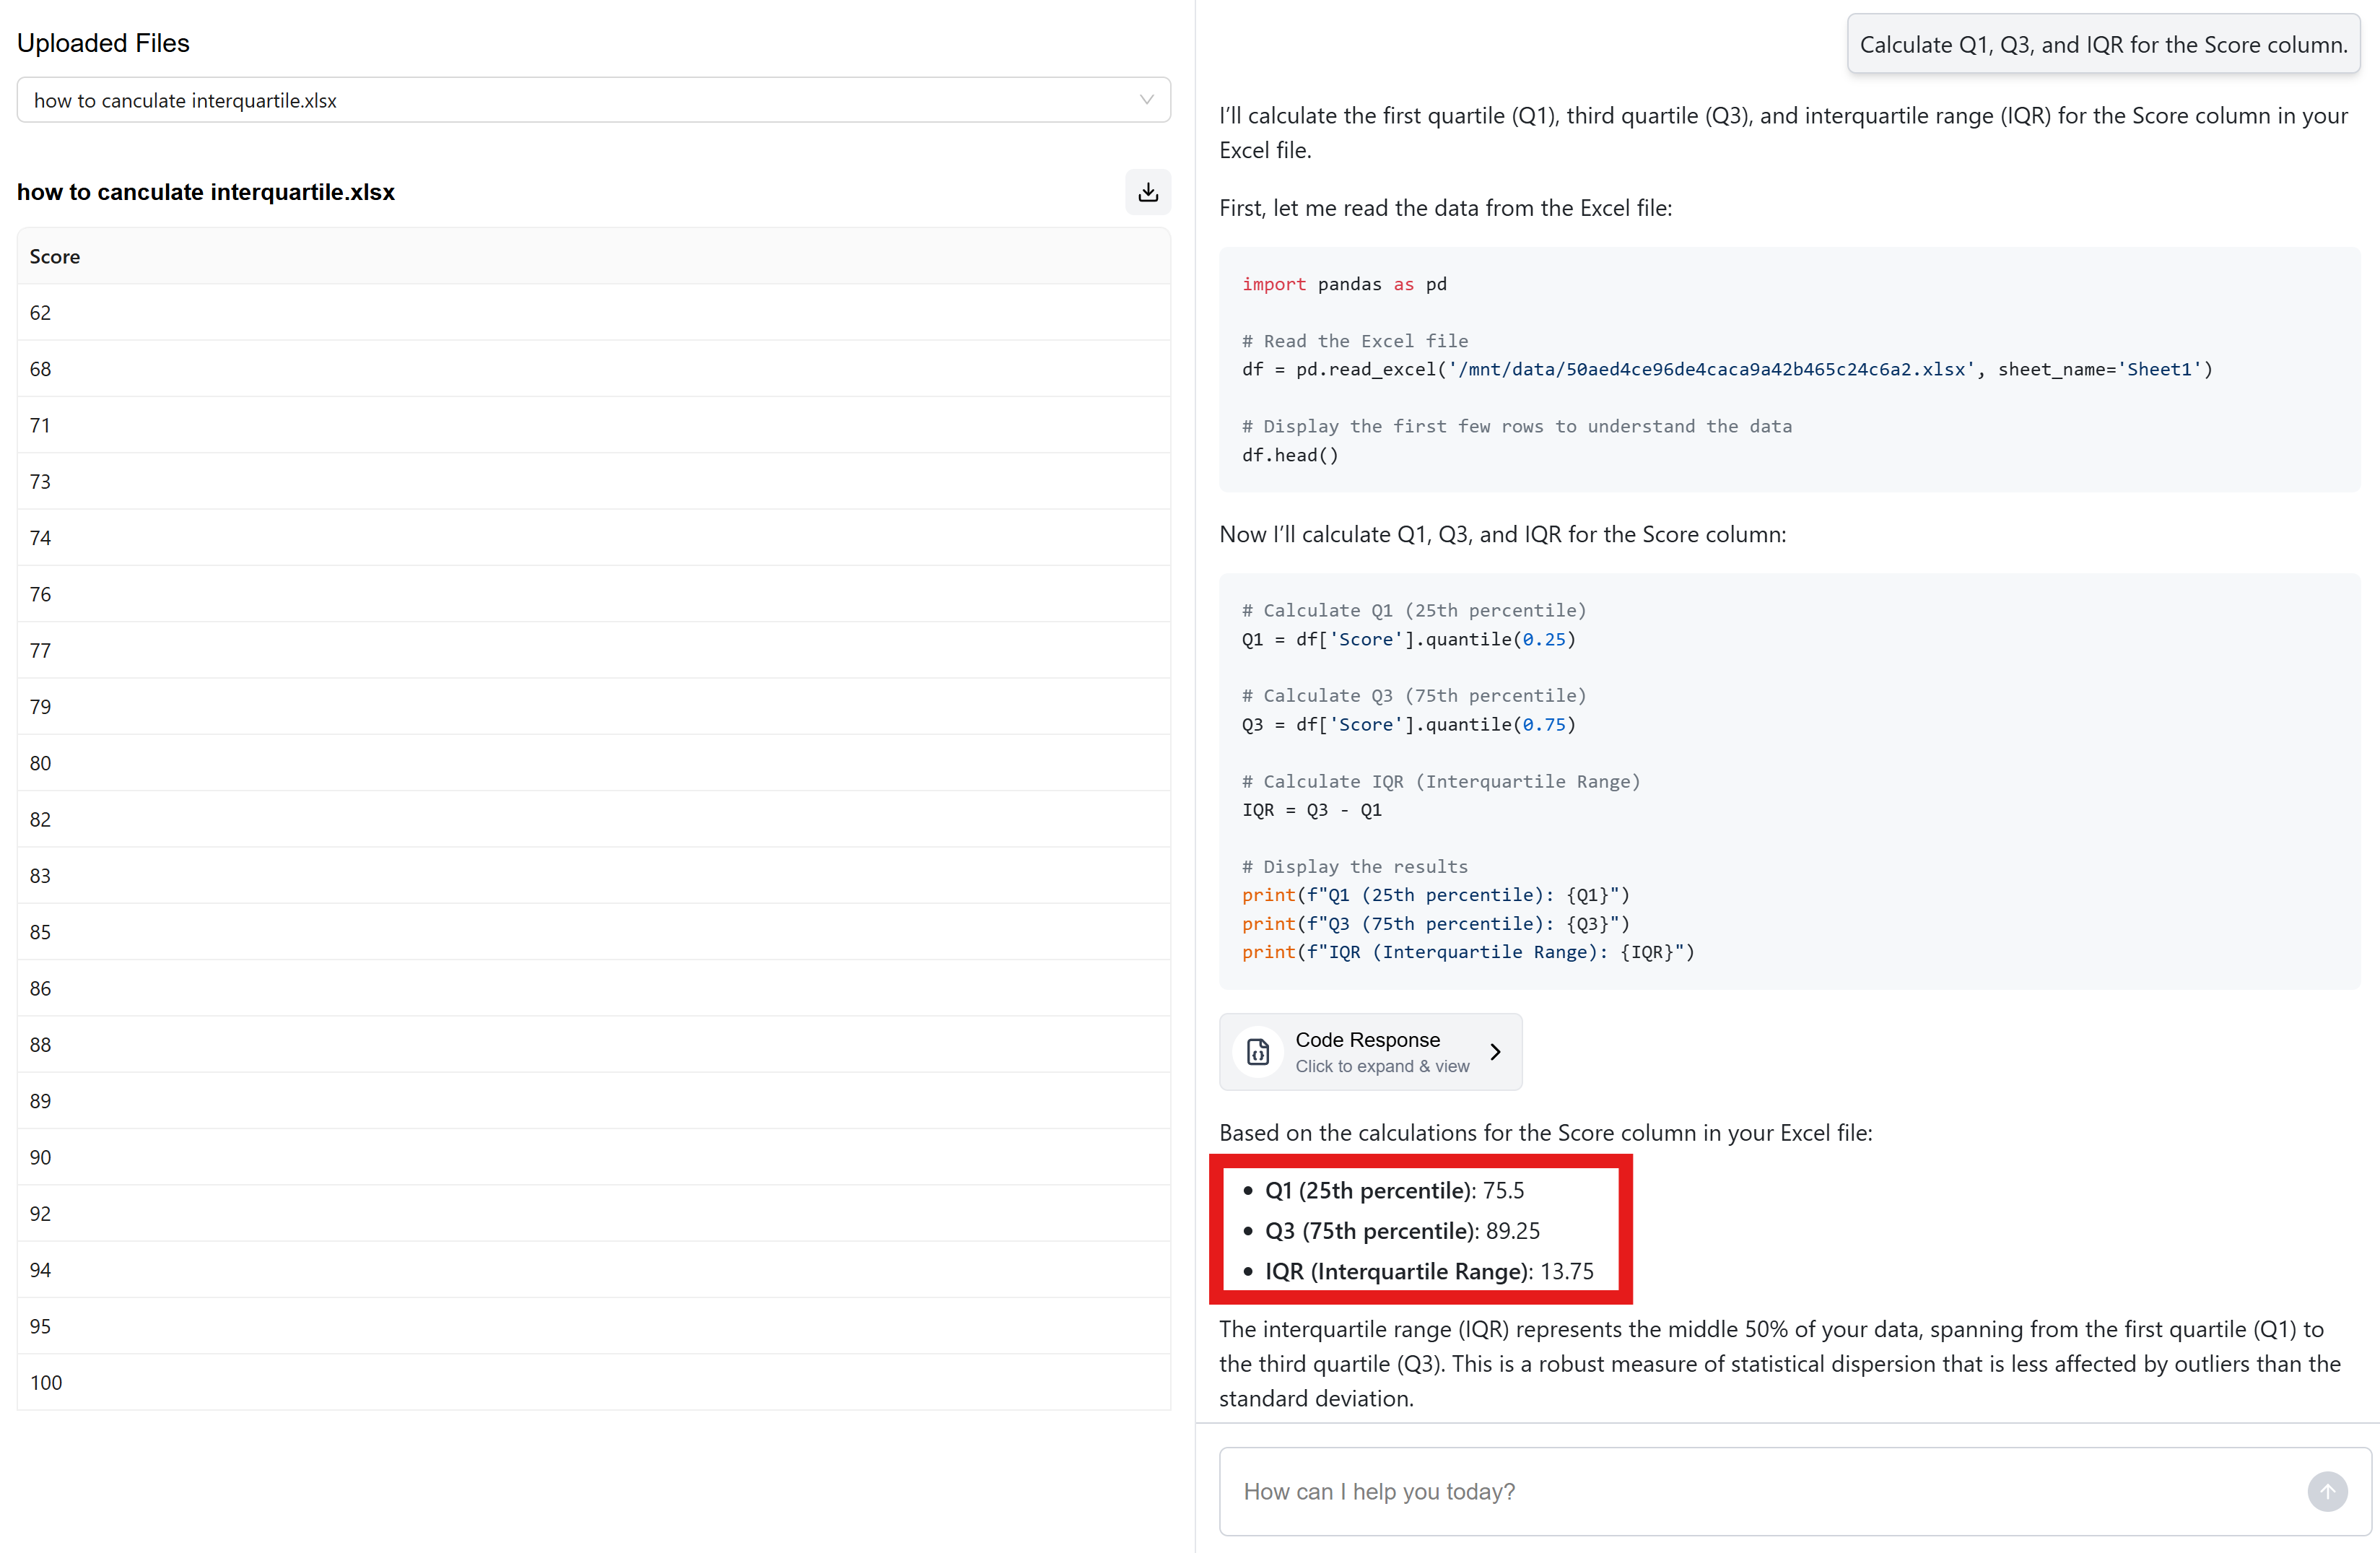The width and height of the screenshot is (2380, 1553).
Task: Click the download file icon
Action: tap(1147, 192)
